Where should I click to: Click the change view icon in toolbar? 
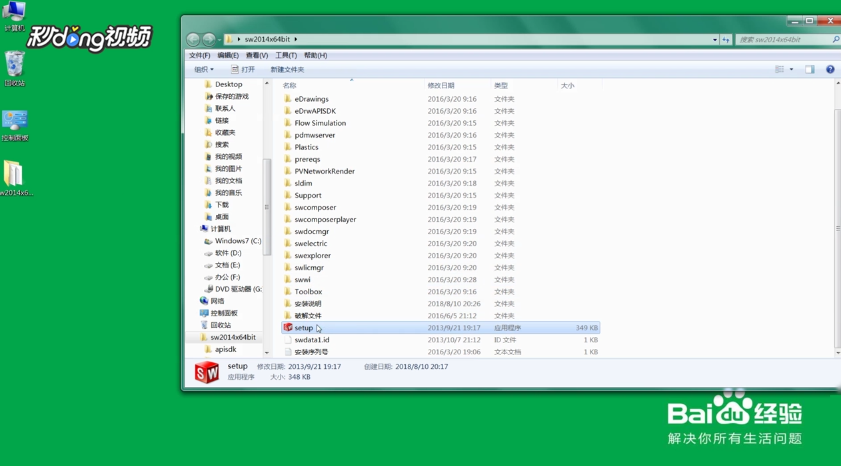[779, 69]
